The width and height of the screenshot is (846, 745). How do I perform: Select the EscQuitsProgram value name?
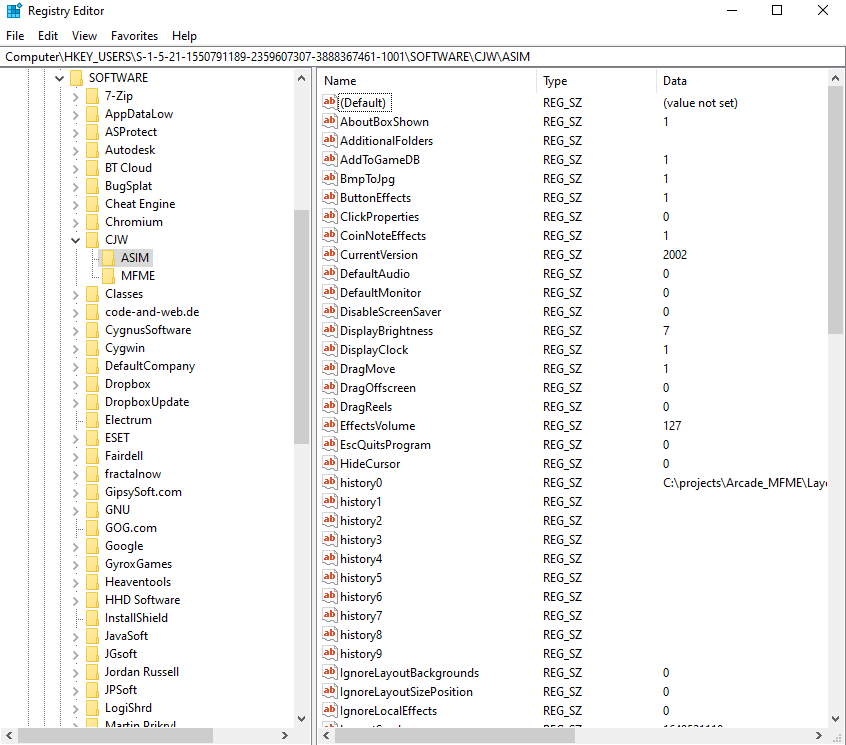coord(385,445)
